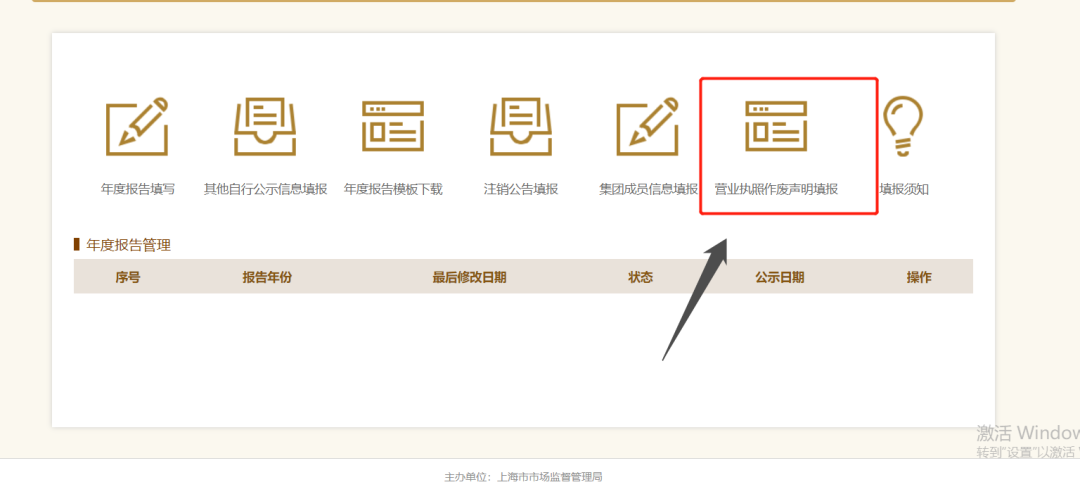Image resolution: width=1080 pixels, height=487 pixels.
Task: Click the 操作 column header
Action: (919, 278)
